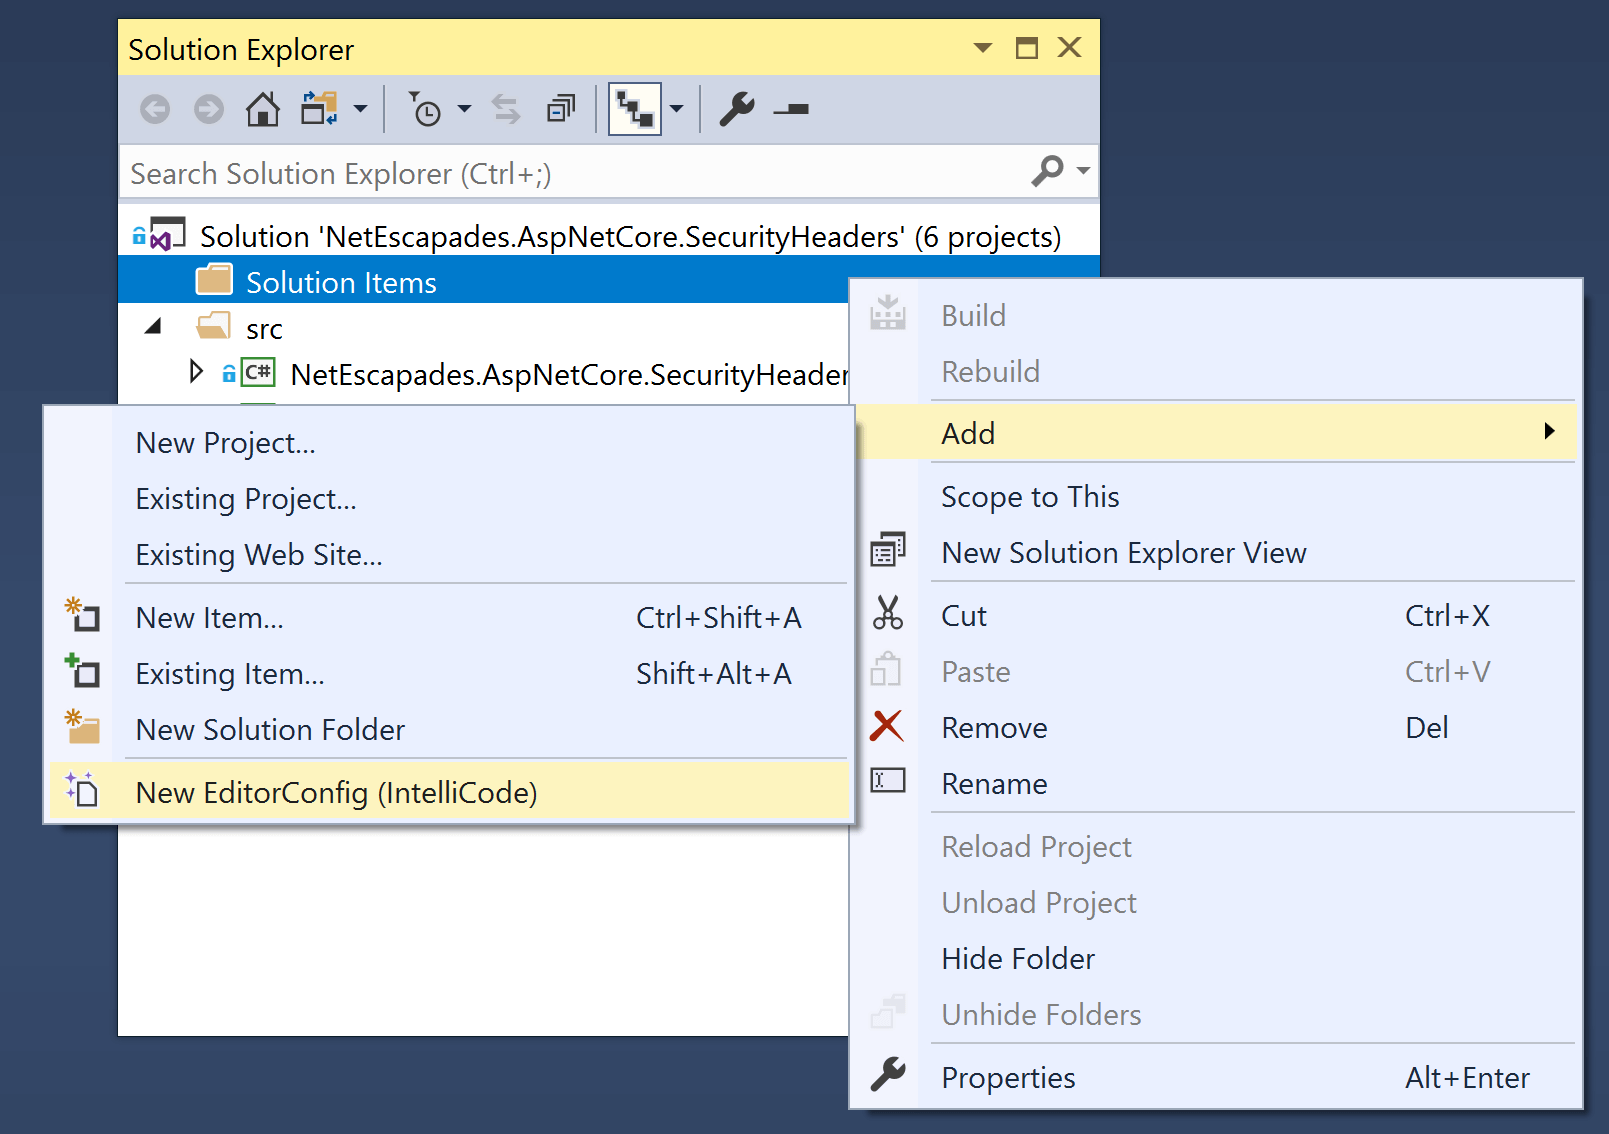Click the C# project icon
1609x1134 pixels.
coord(258,373)
